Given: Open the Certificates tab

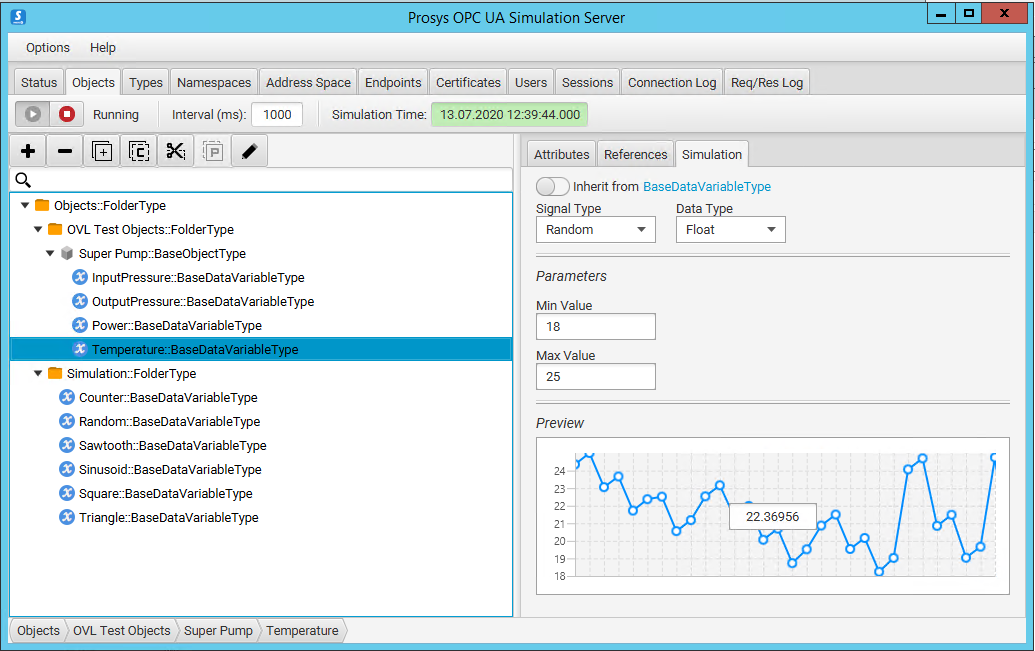Looking at the screenshot, I should (468, 83).
